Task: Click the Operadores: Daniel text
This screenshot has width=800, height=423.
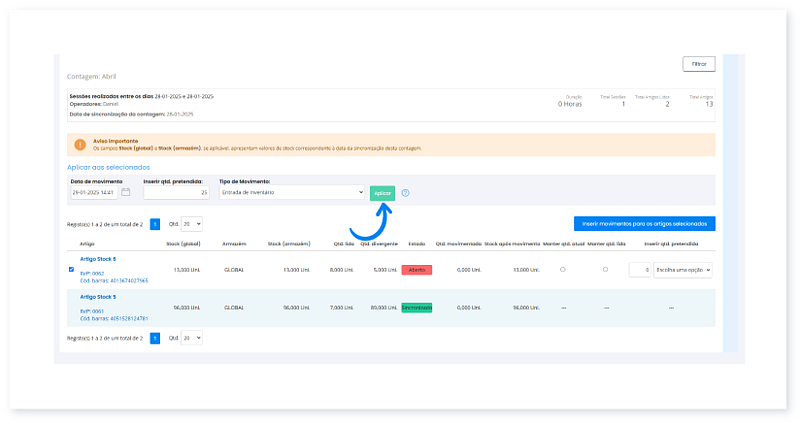Action: (x=94, y=104)
